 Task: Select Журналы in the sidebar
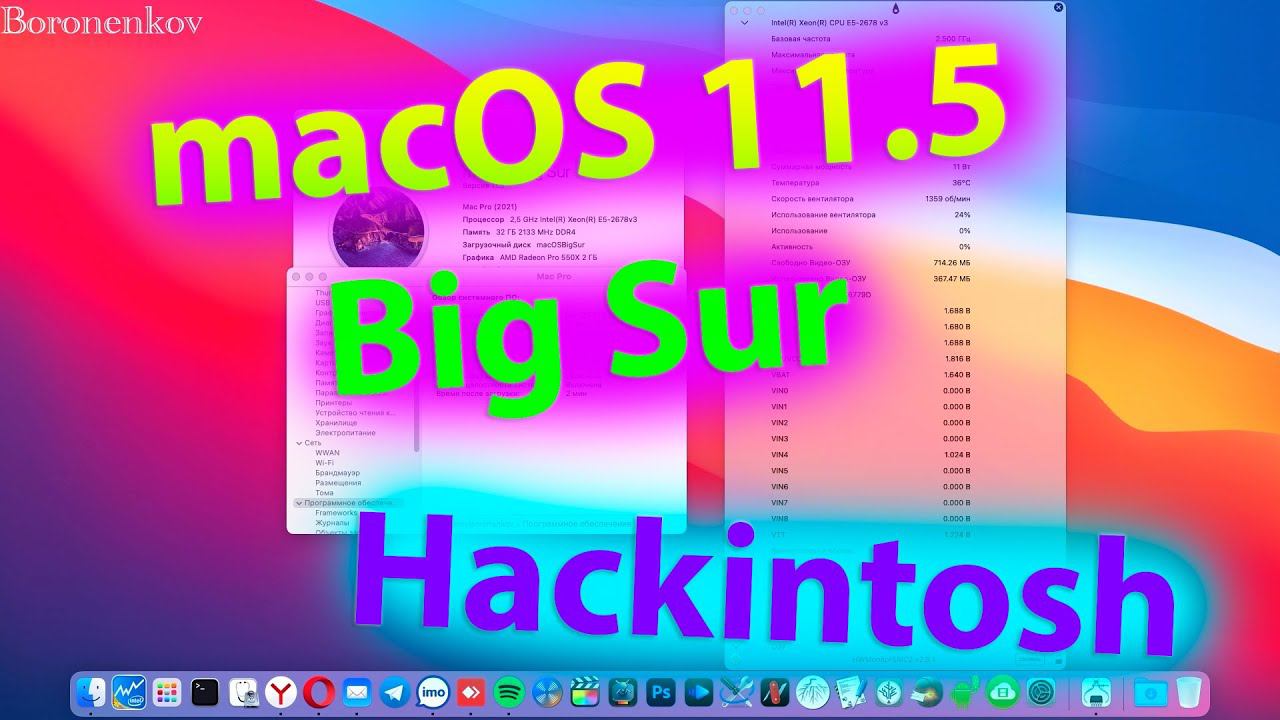[332, 523]
